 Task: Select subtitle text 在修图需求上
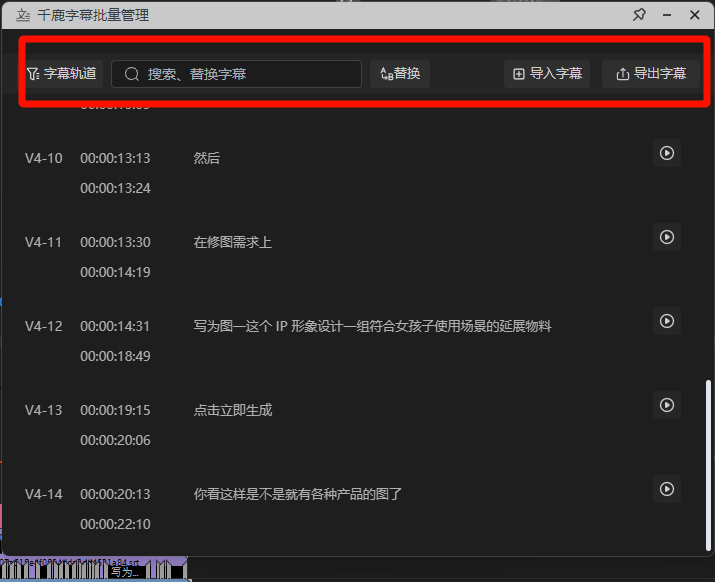point(233,242)
